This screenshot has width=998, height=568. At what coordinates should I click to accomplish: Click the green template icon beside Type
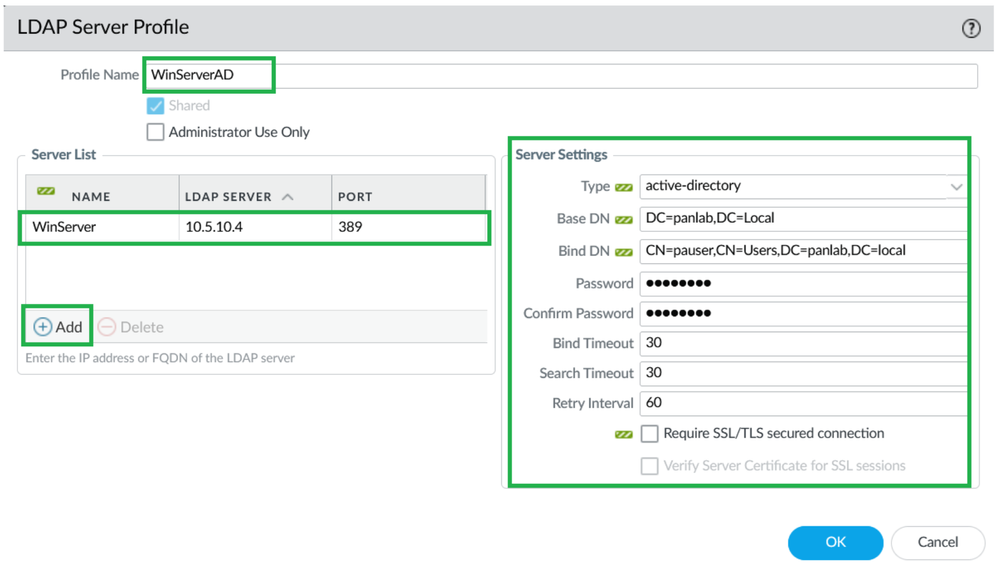(x=624, y=187)
